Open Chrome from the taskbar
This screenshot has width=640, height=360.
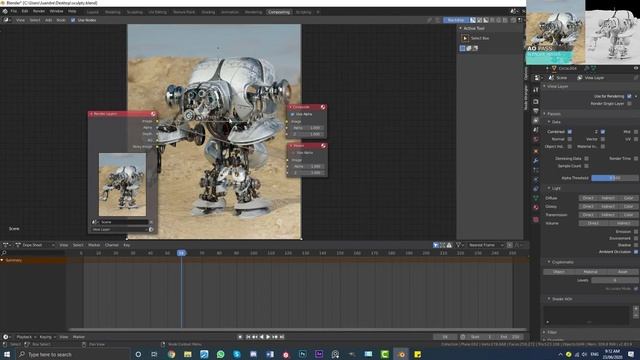(x=171, y=354)
